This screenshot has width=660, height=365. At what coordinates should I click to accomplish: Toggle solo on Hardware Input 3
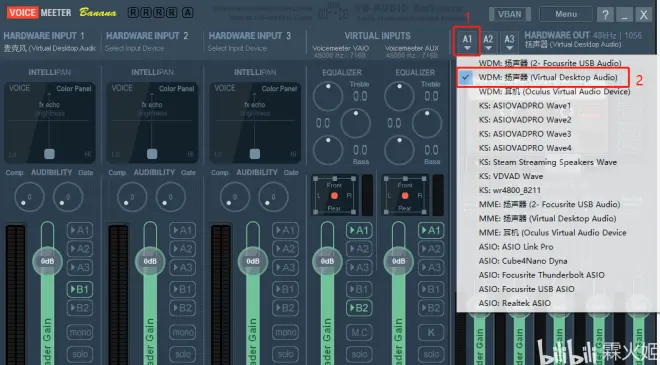coord(285,354)
